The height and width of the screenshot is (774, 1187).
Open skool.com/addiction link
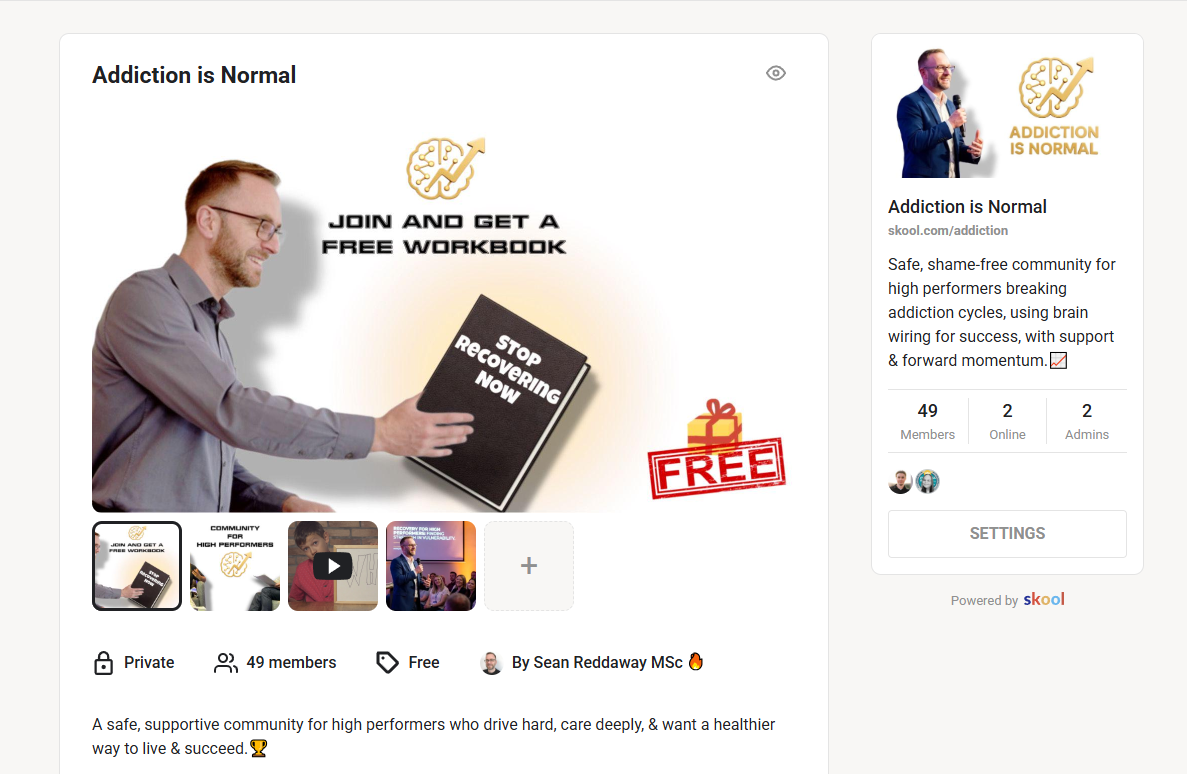click(948, 230)
